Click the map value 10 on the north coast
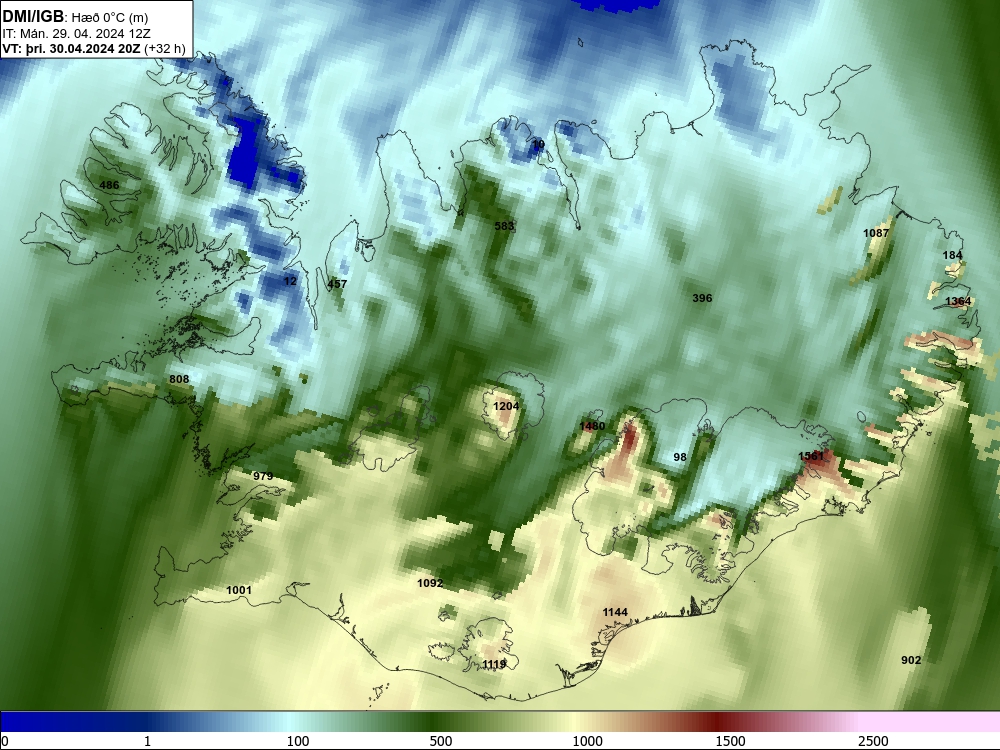Viewport: 1000px width, 750px height. (x=538, y=144)
